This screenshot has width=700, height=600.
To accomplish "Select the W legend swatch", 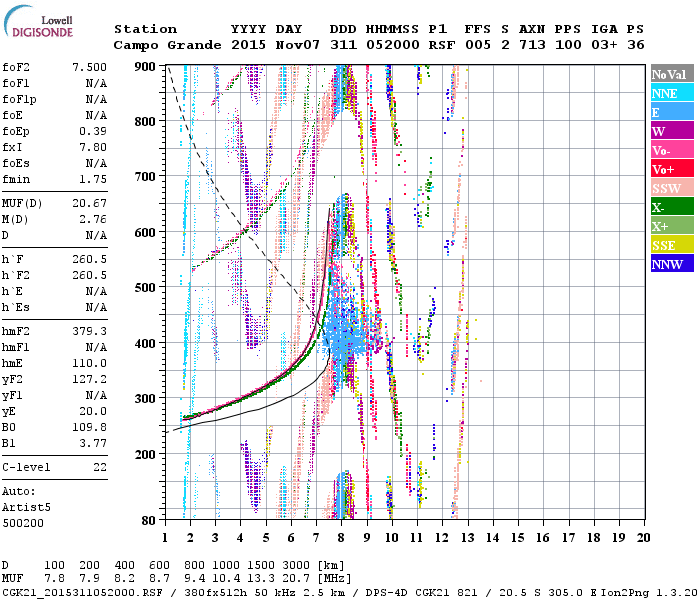I will [x=672, y=131].
